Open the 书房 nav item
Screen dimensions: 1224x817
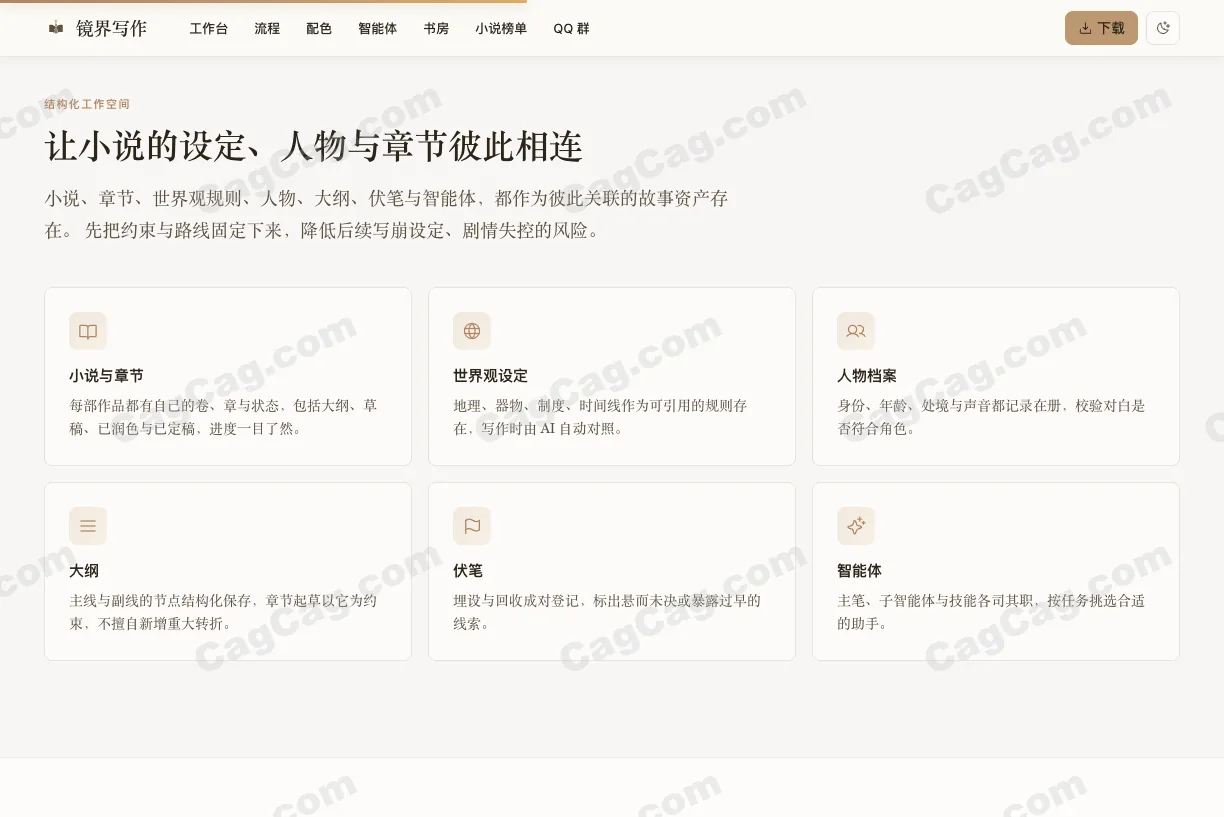(436, 29)
